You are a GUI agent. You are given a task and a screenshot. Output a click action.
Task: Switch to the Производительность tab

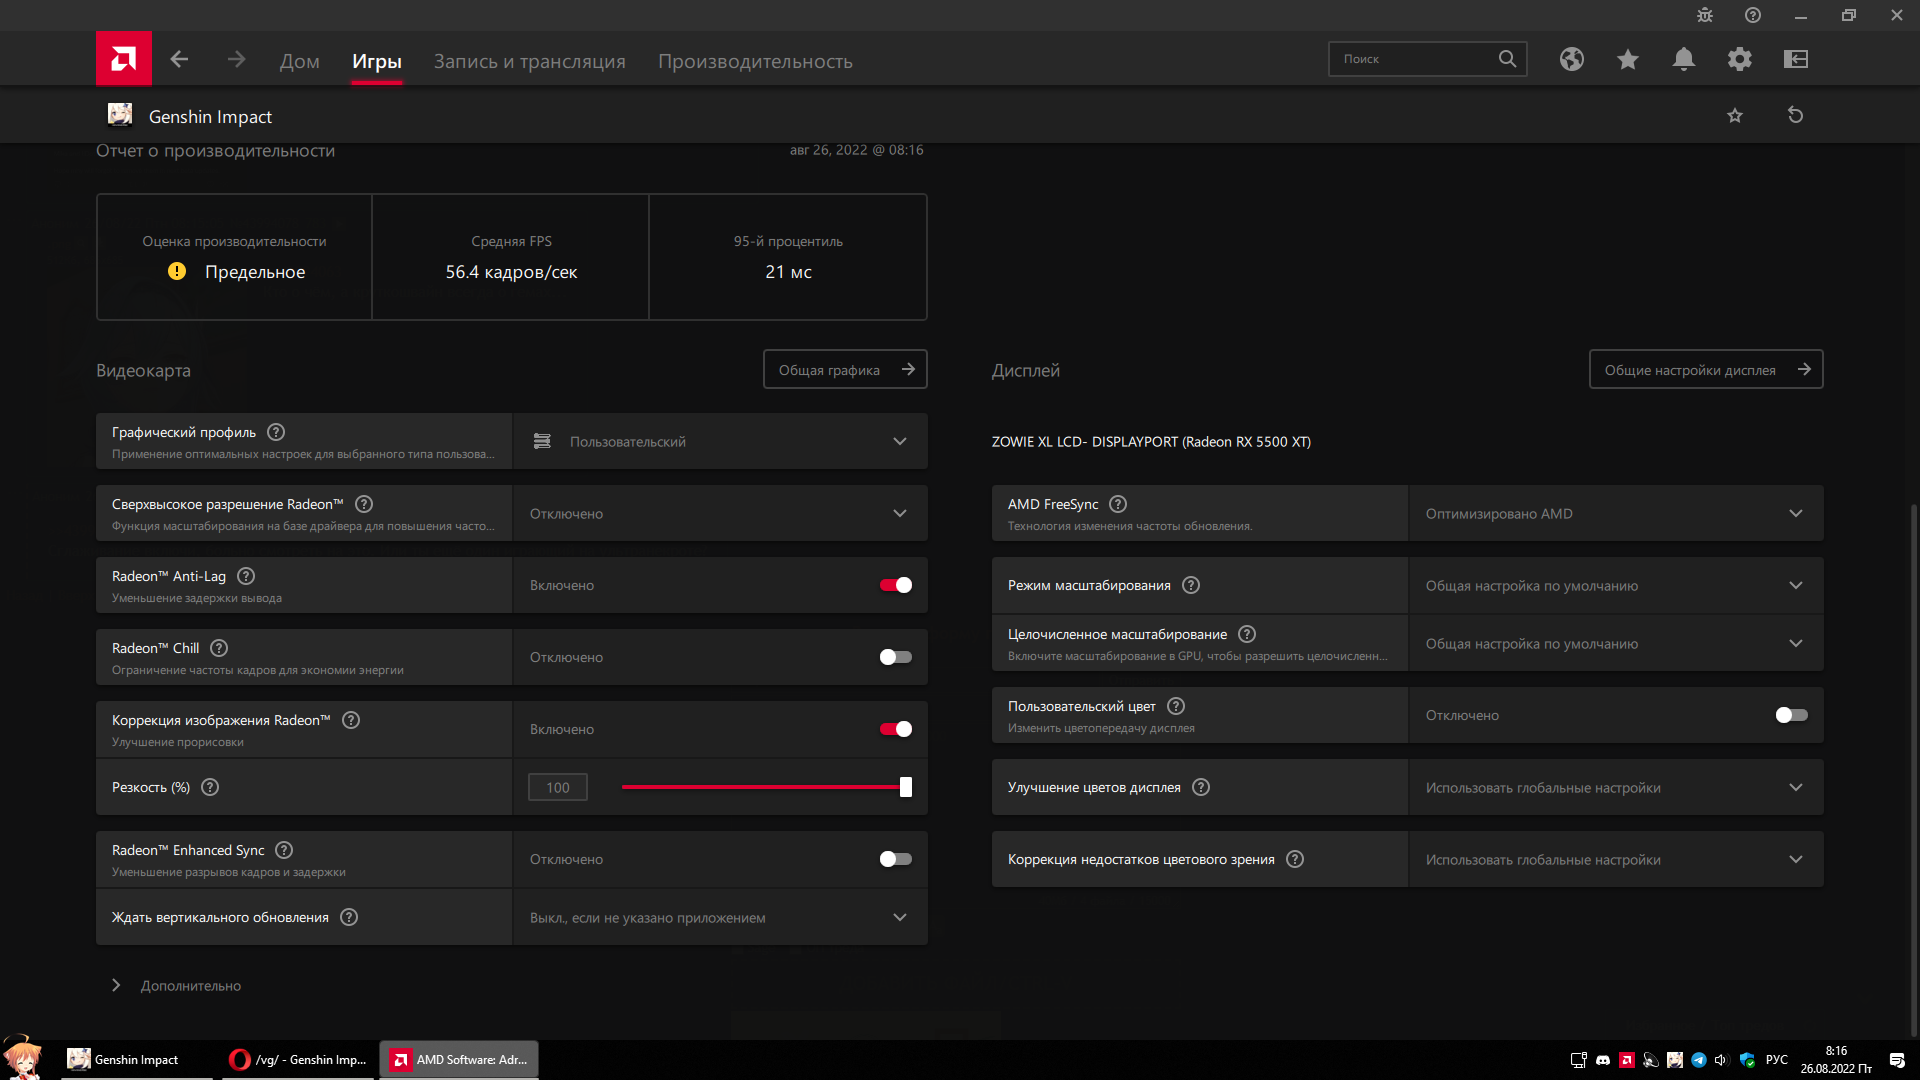(x=755, y=61)
